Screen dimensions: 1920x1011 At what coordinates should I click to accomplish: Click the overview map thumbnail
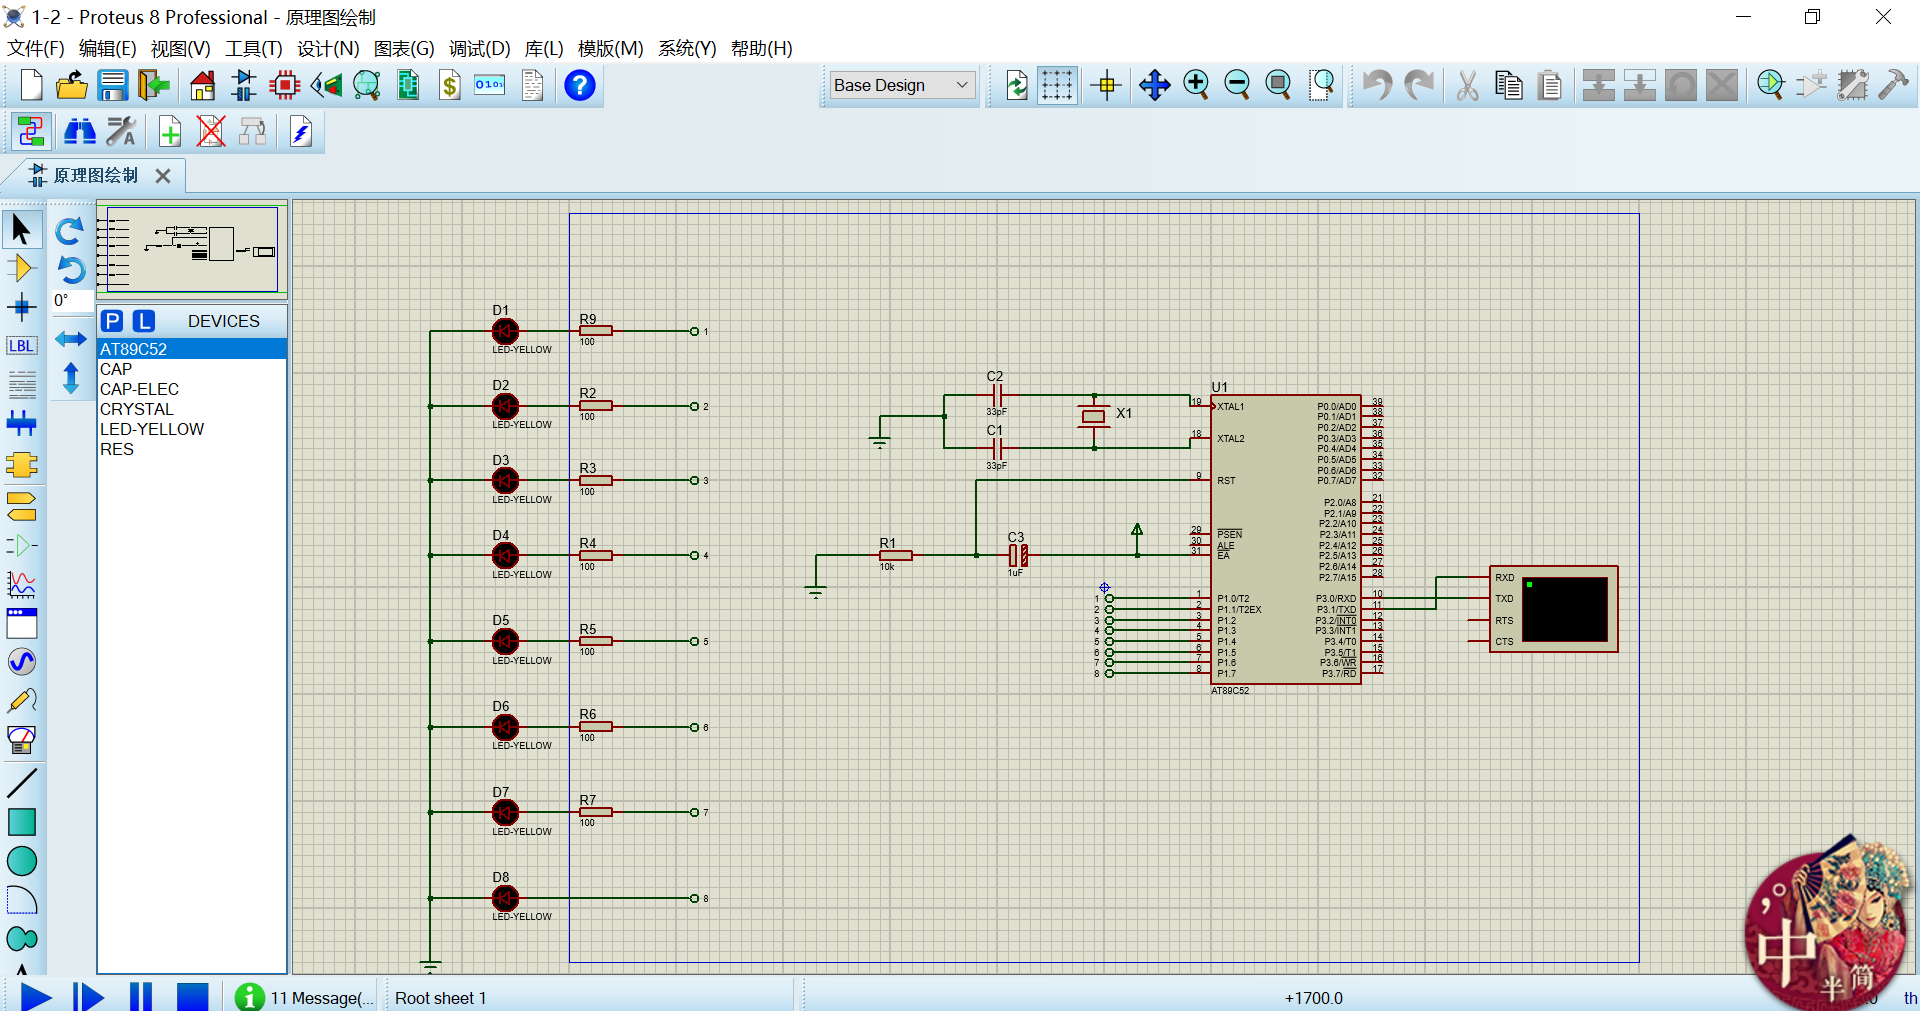point(192,248)
